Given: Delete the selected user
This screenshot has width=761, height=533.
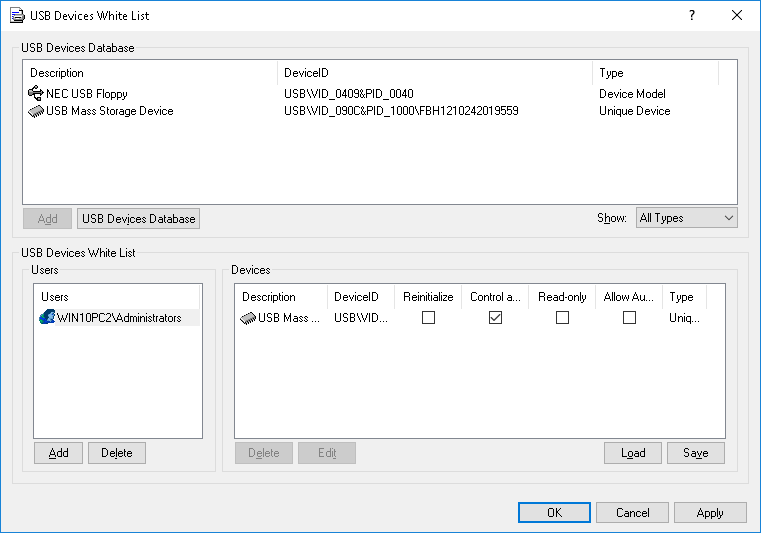Looking at the screenshot, I should click(x=117, y=453).
